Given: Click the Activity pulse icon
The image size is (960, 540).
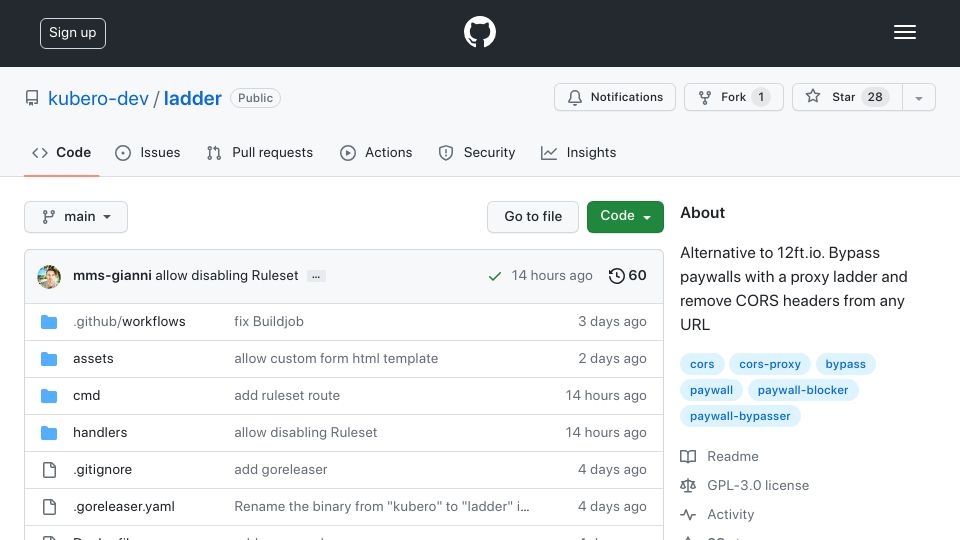Looking at the screenshot, I should (x=688, y=515).
